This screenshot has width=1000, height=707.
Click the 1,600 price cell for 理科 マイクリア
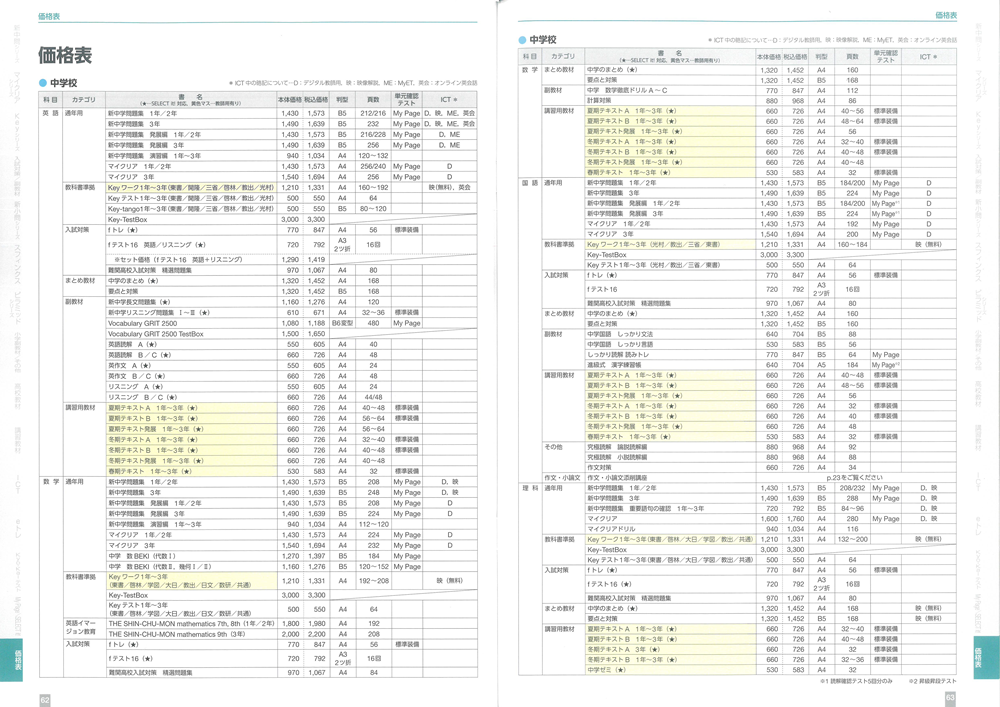(x=768, y=519)
